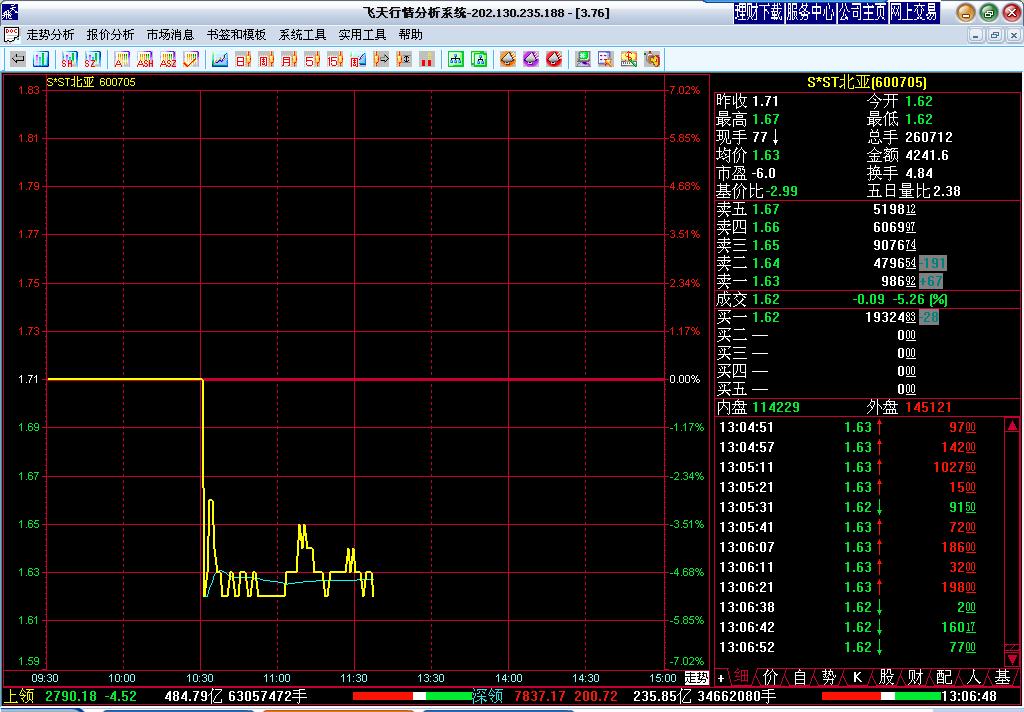Screen dimensions: 1024x712
Task: Open the computer monitor toolbar icon
Action: [583, 59]
